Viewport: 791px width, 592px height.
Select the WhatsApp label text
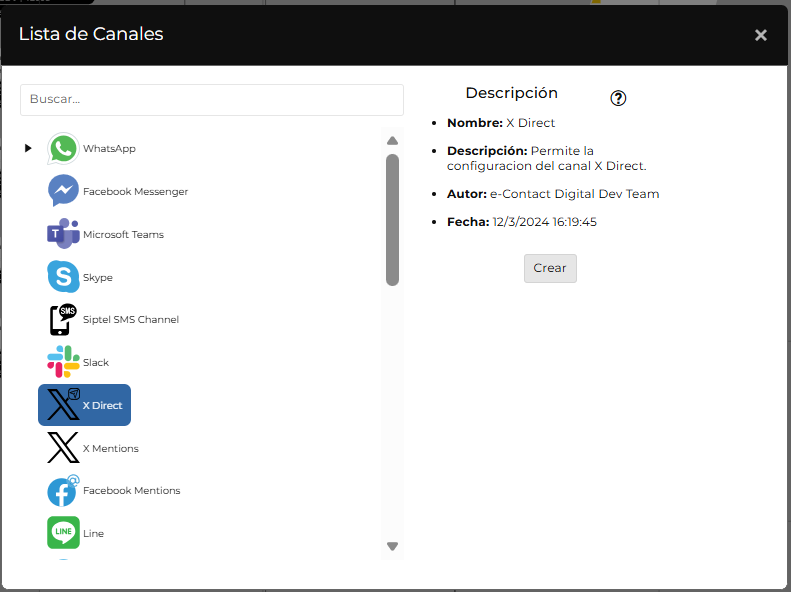tap(109, 149)
